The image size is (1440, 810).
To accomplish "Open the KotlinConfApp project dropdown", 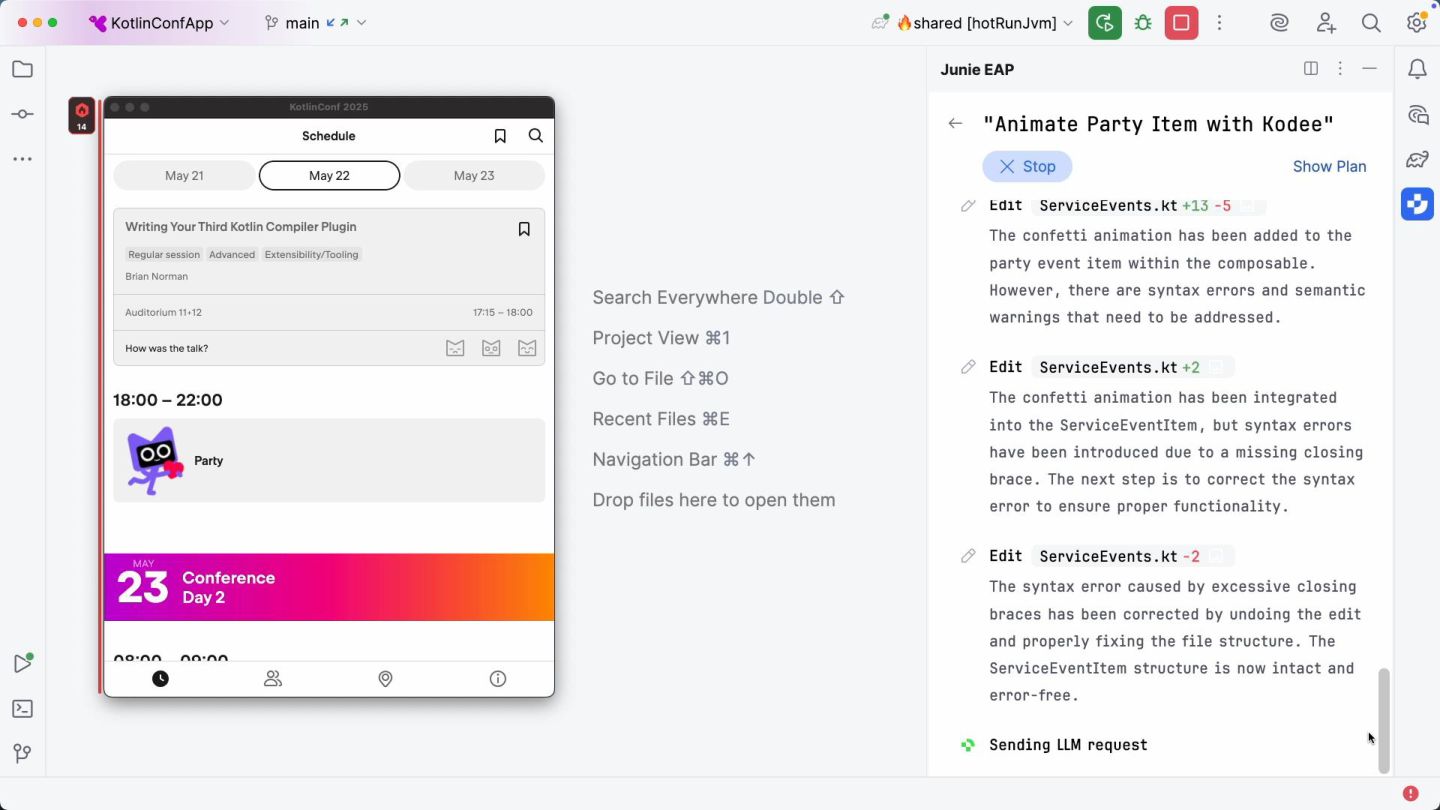I will point(159,23).
